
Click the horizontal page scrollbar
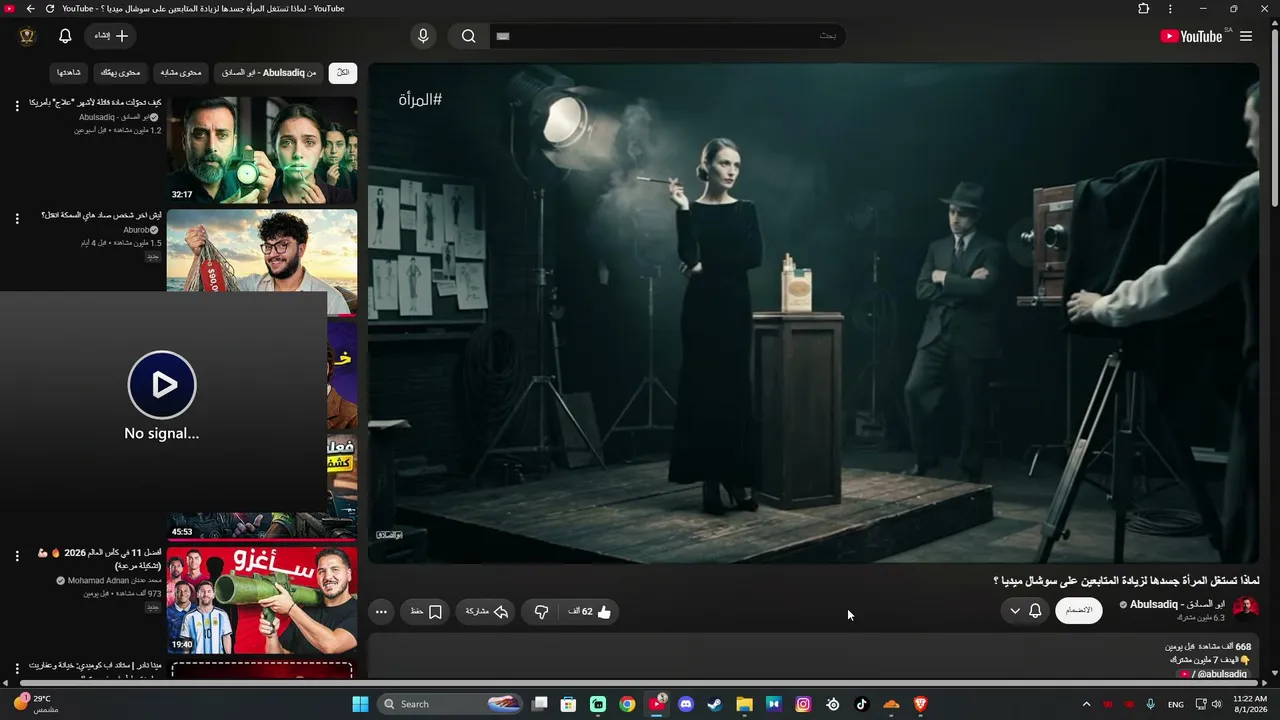click(x=640, y=684)
